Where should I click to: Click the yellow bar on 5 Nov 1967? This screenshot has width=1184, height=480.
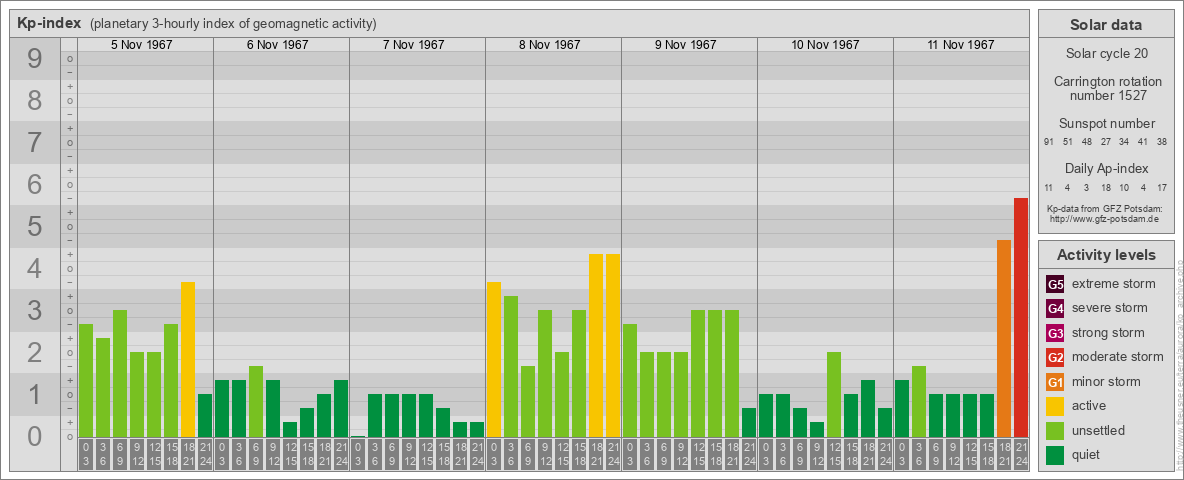tap(188, 359)
